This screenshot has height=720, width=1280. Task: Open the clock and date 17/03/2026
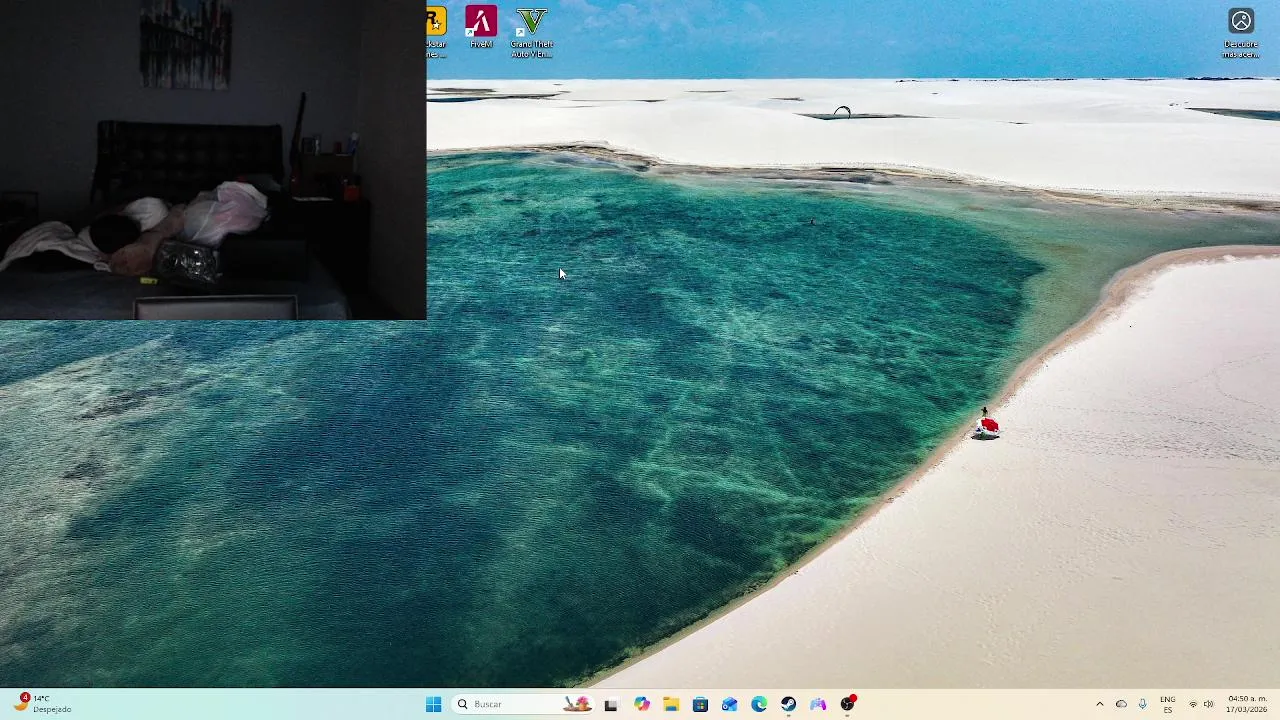pos(1247,704)
